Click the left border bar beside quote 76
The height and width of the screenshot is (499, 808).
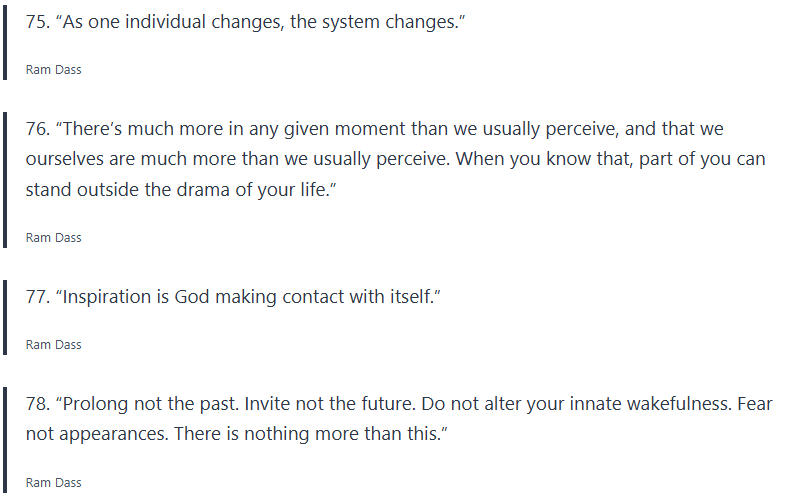(6, 178)
